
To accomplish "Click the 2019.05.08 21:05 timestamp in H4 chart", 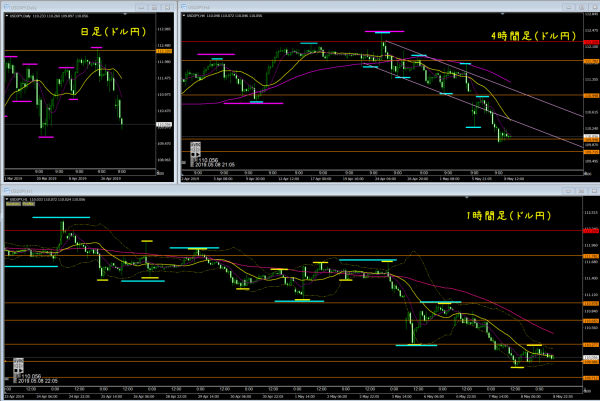I will pyautogui.click(x=215, y=165).
